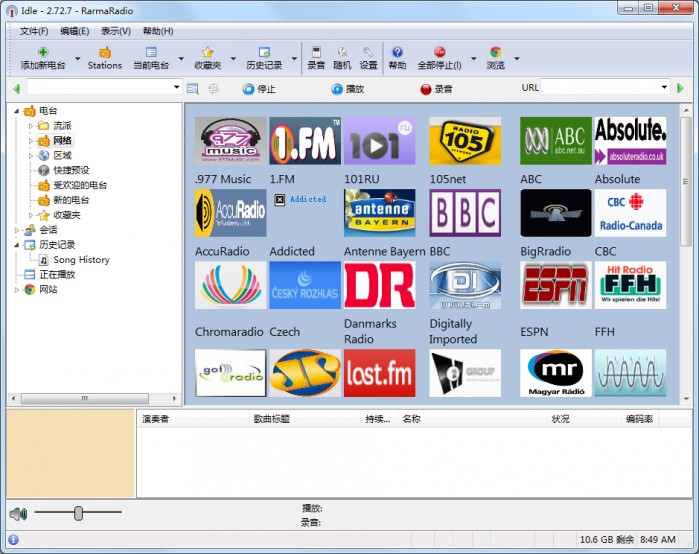Screen dimensions: 699x554
Task: Select Song History in the tree
Action: point(81,259)
